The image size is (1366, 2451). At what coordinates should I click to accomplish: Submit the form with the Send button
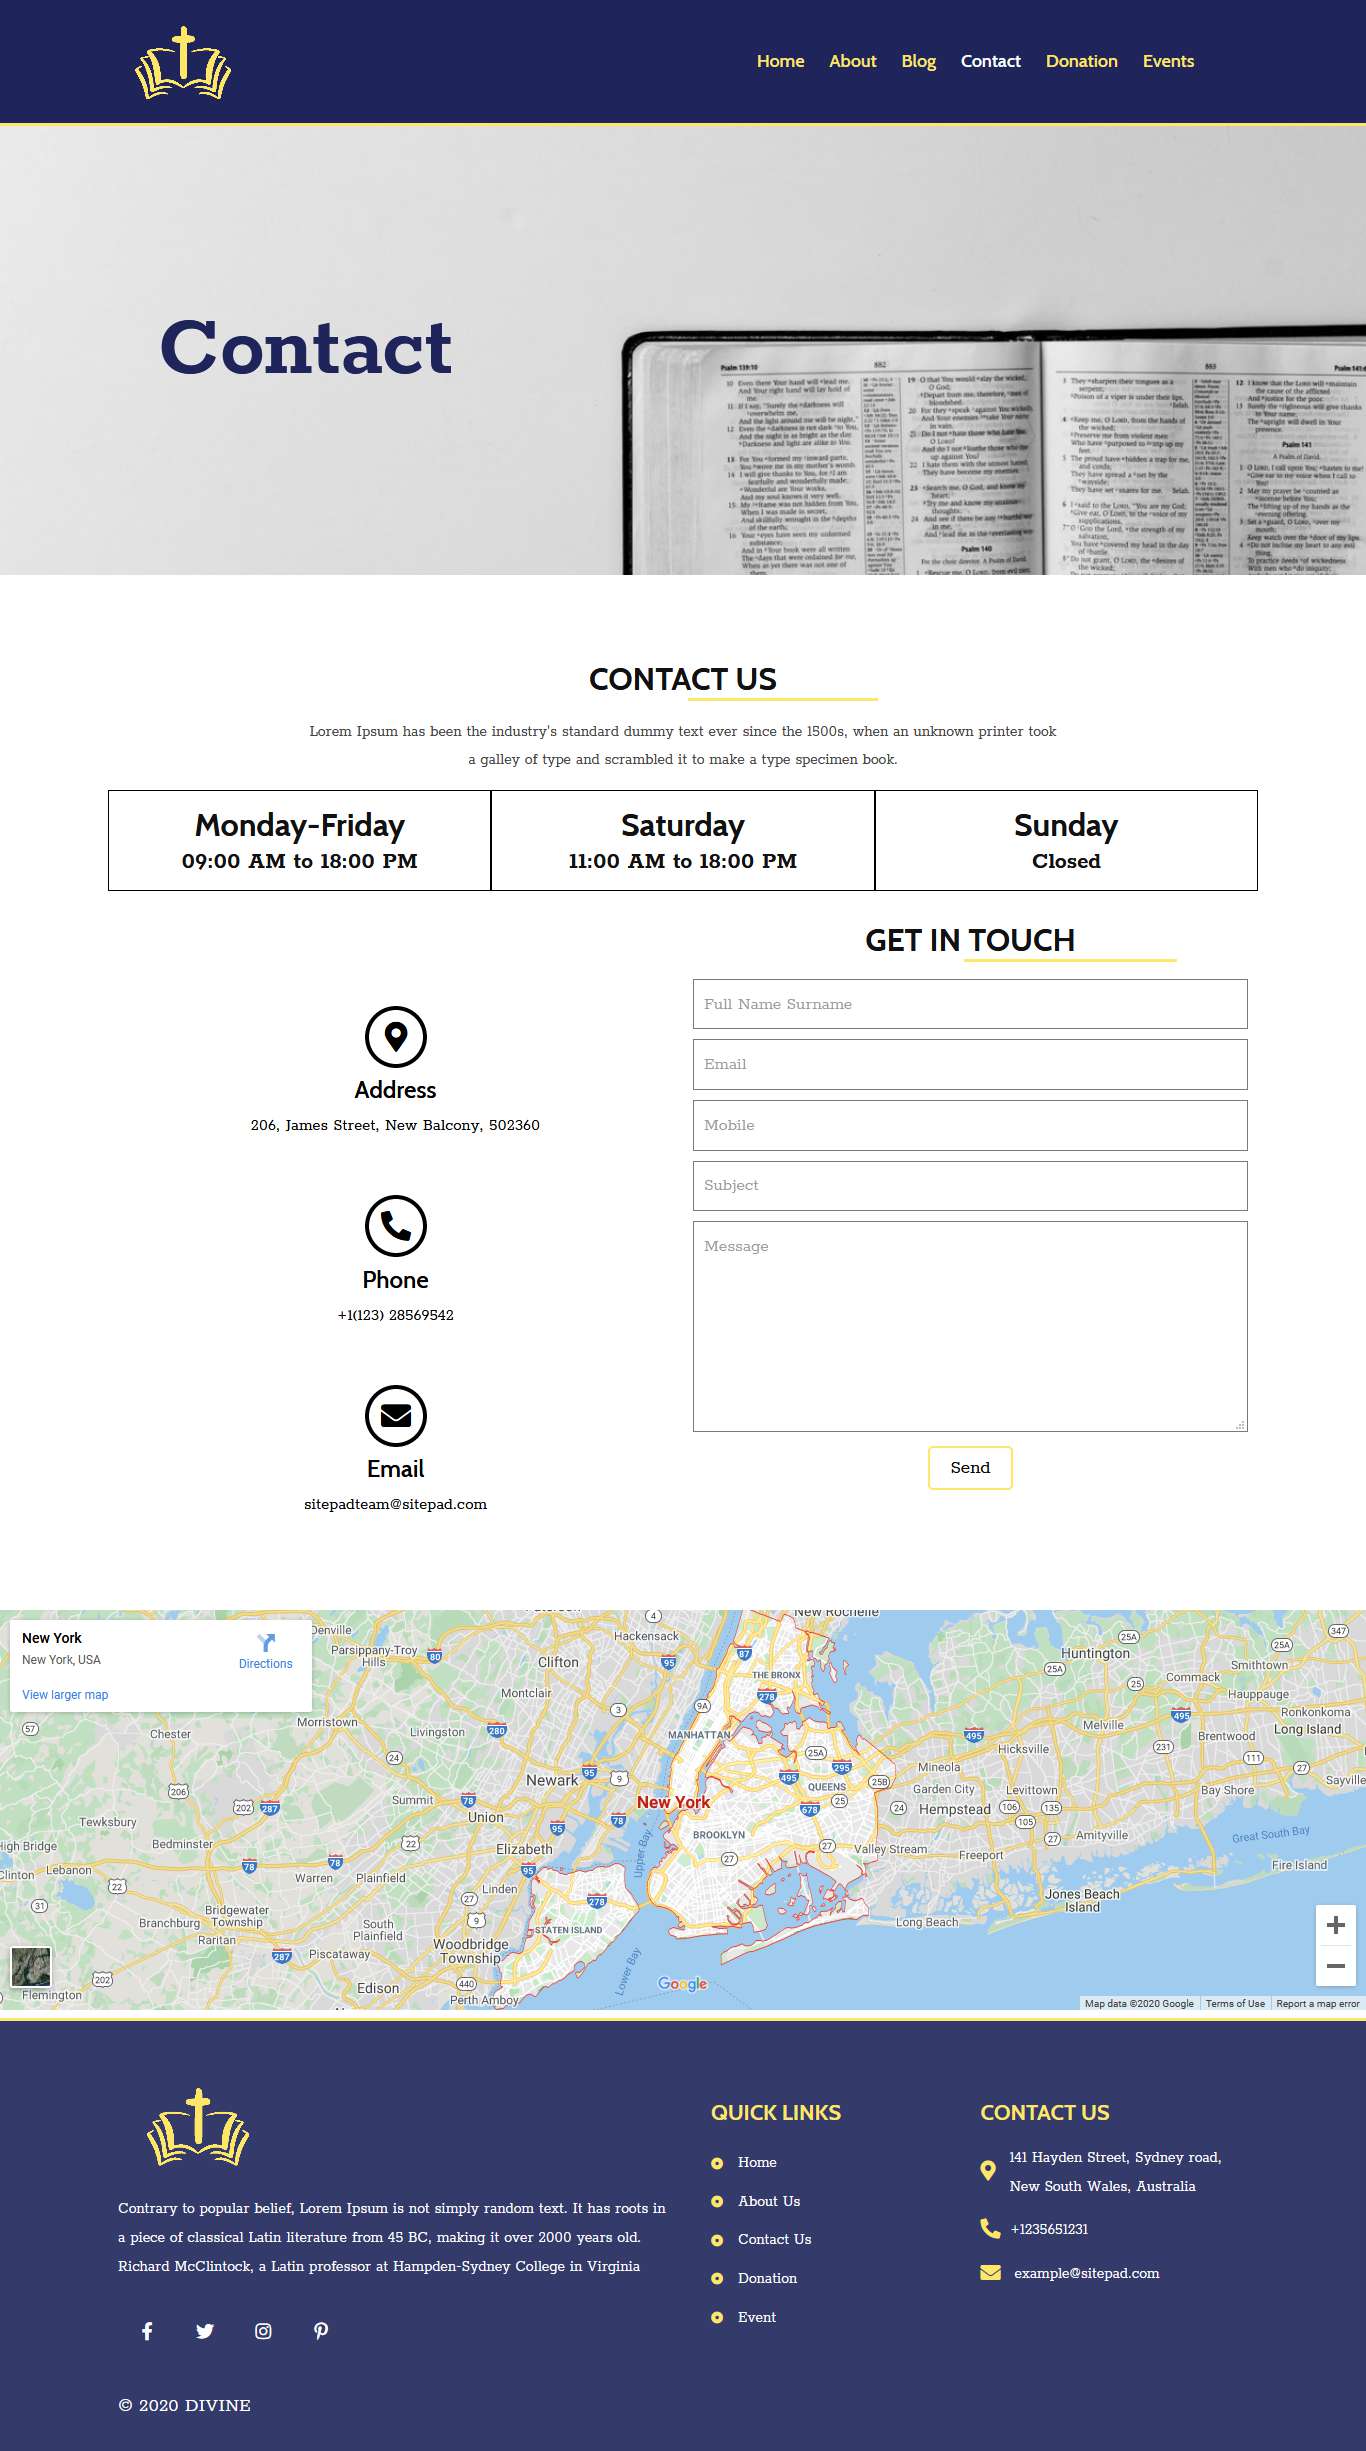click(x=970, y=1467)
